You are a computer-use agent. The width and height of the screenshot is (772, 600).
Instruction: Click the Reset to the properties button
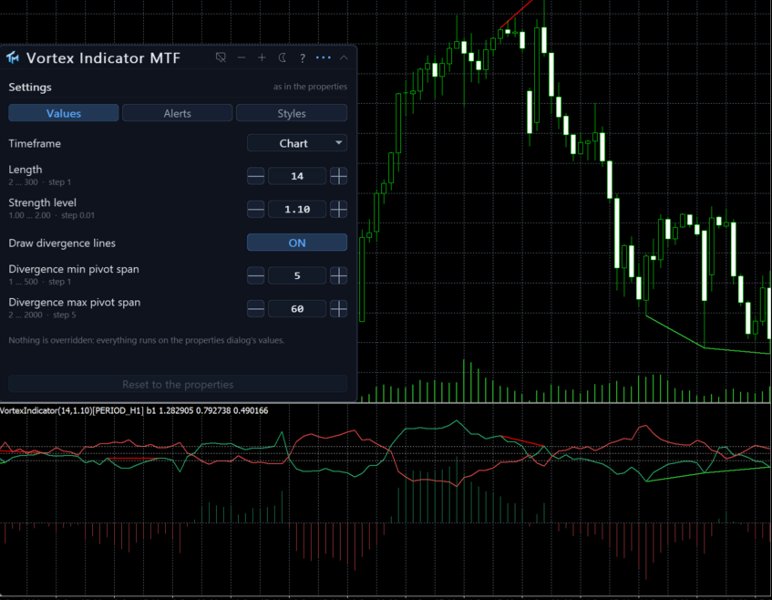point(178,384)
